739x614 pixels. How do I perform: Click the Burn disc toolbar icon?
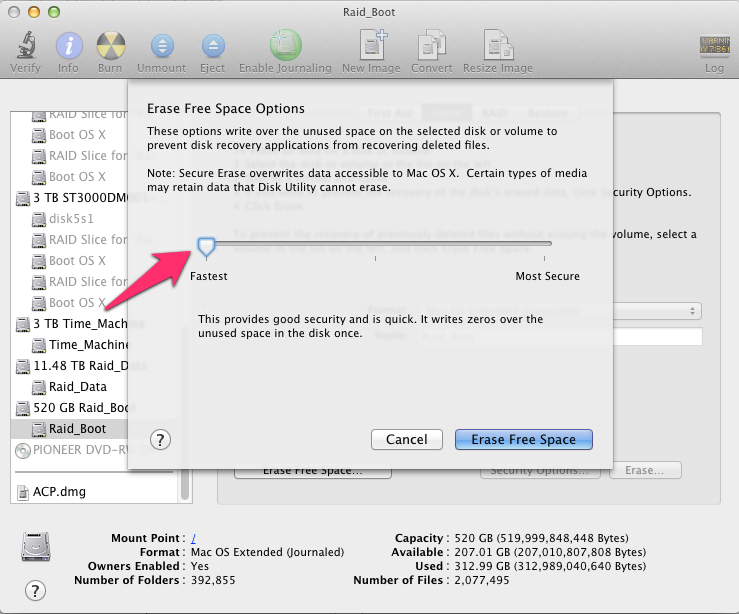[111, 46]
